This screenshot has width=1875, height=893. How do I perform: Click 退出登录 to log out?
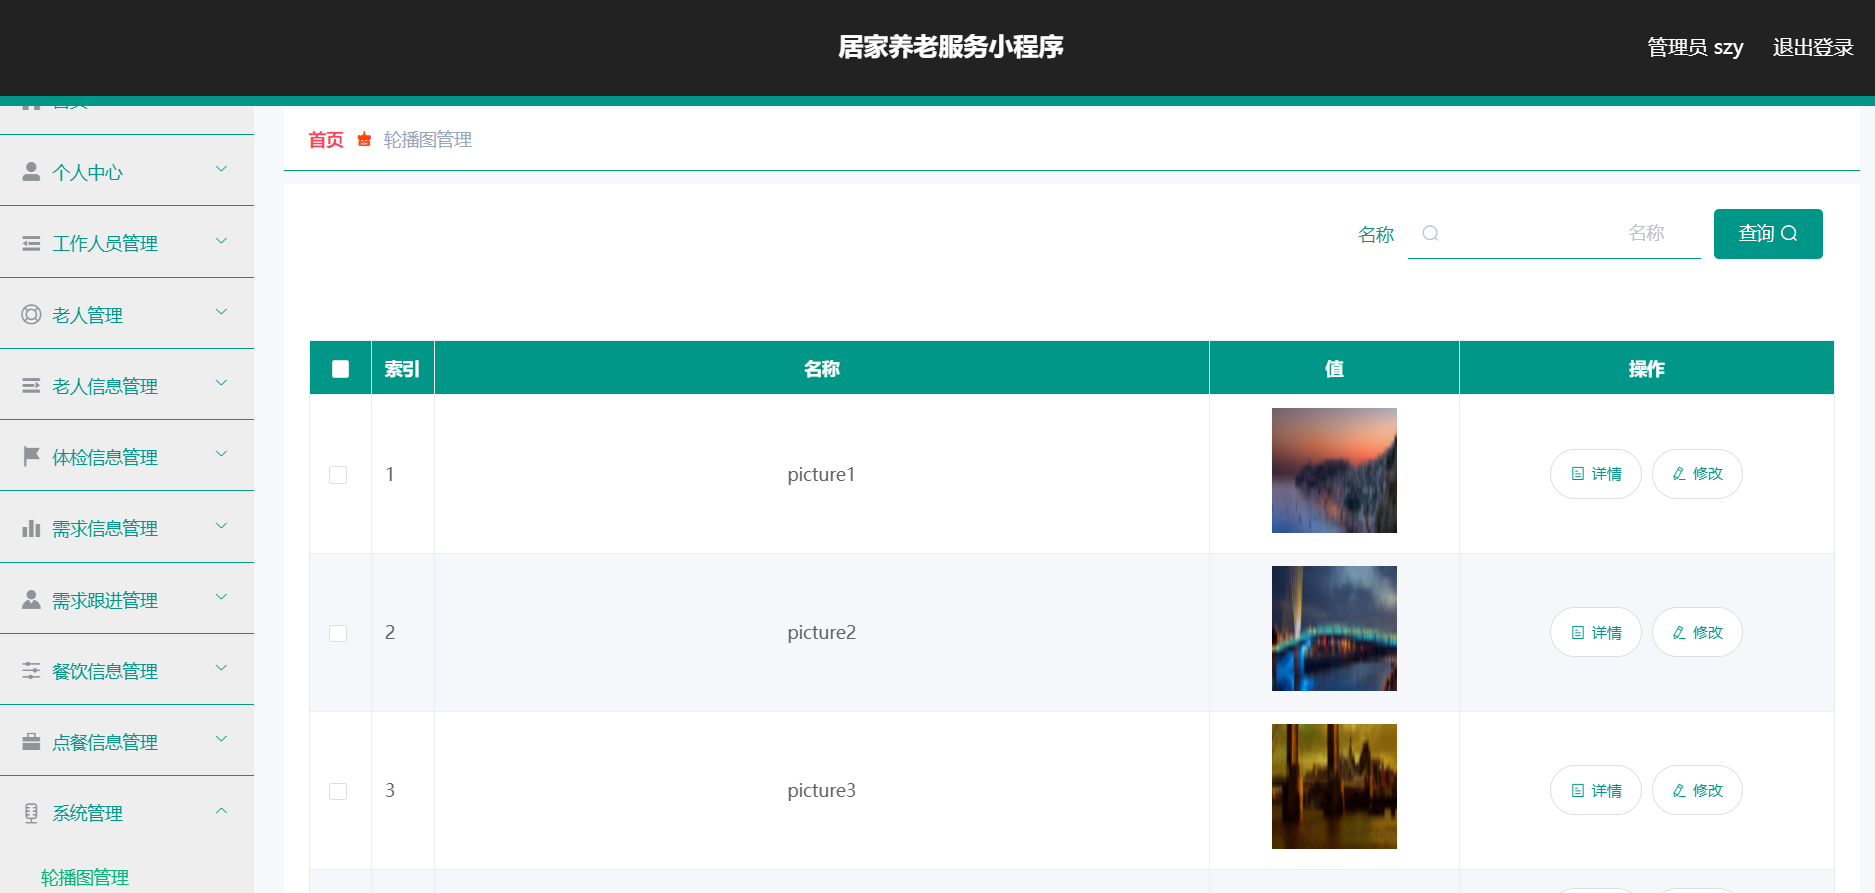coord(1812,47)
